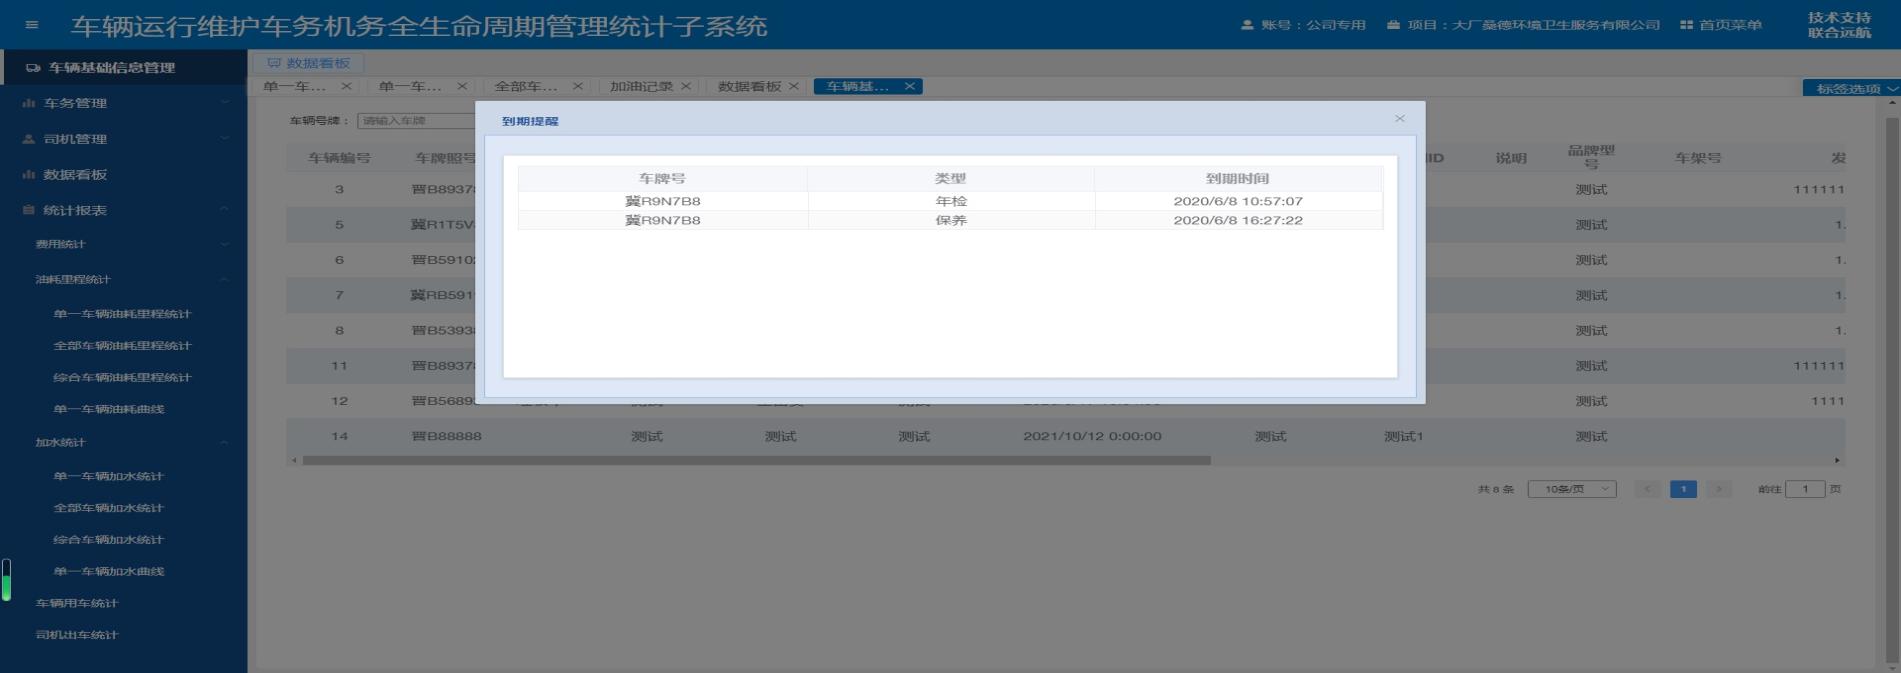Open 单一车辆加水曲线 item
The height and width of the screenshot is (673, 1901).
[109, 572]
